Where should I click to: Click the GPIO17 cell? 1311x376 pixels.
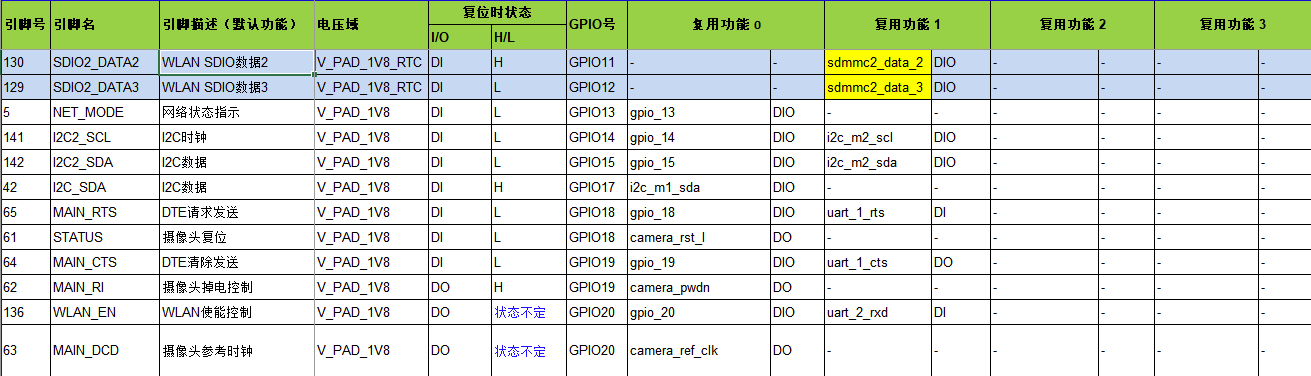pyautogui.click(x=597, y=187)
